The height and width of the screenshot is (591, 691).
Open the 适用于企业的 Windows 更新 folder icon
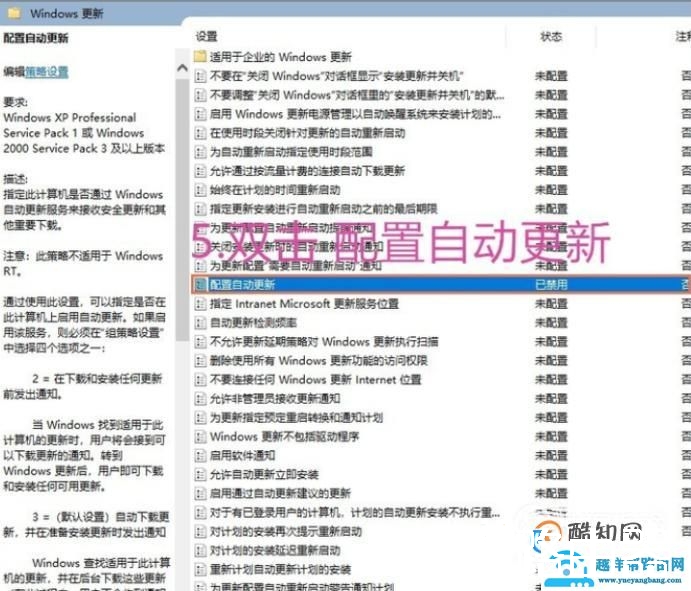[x=200, y=56]
